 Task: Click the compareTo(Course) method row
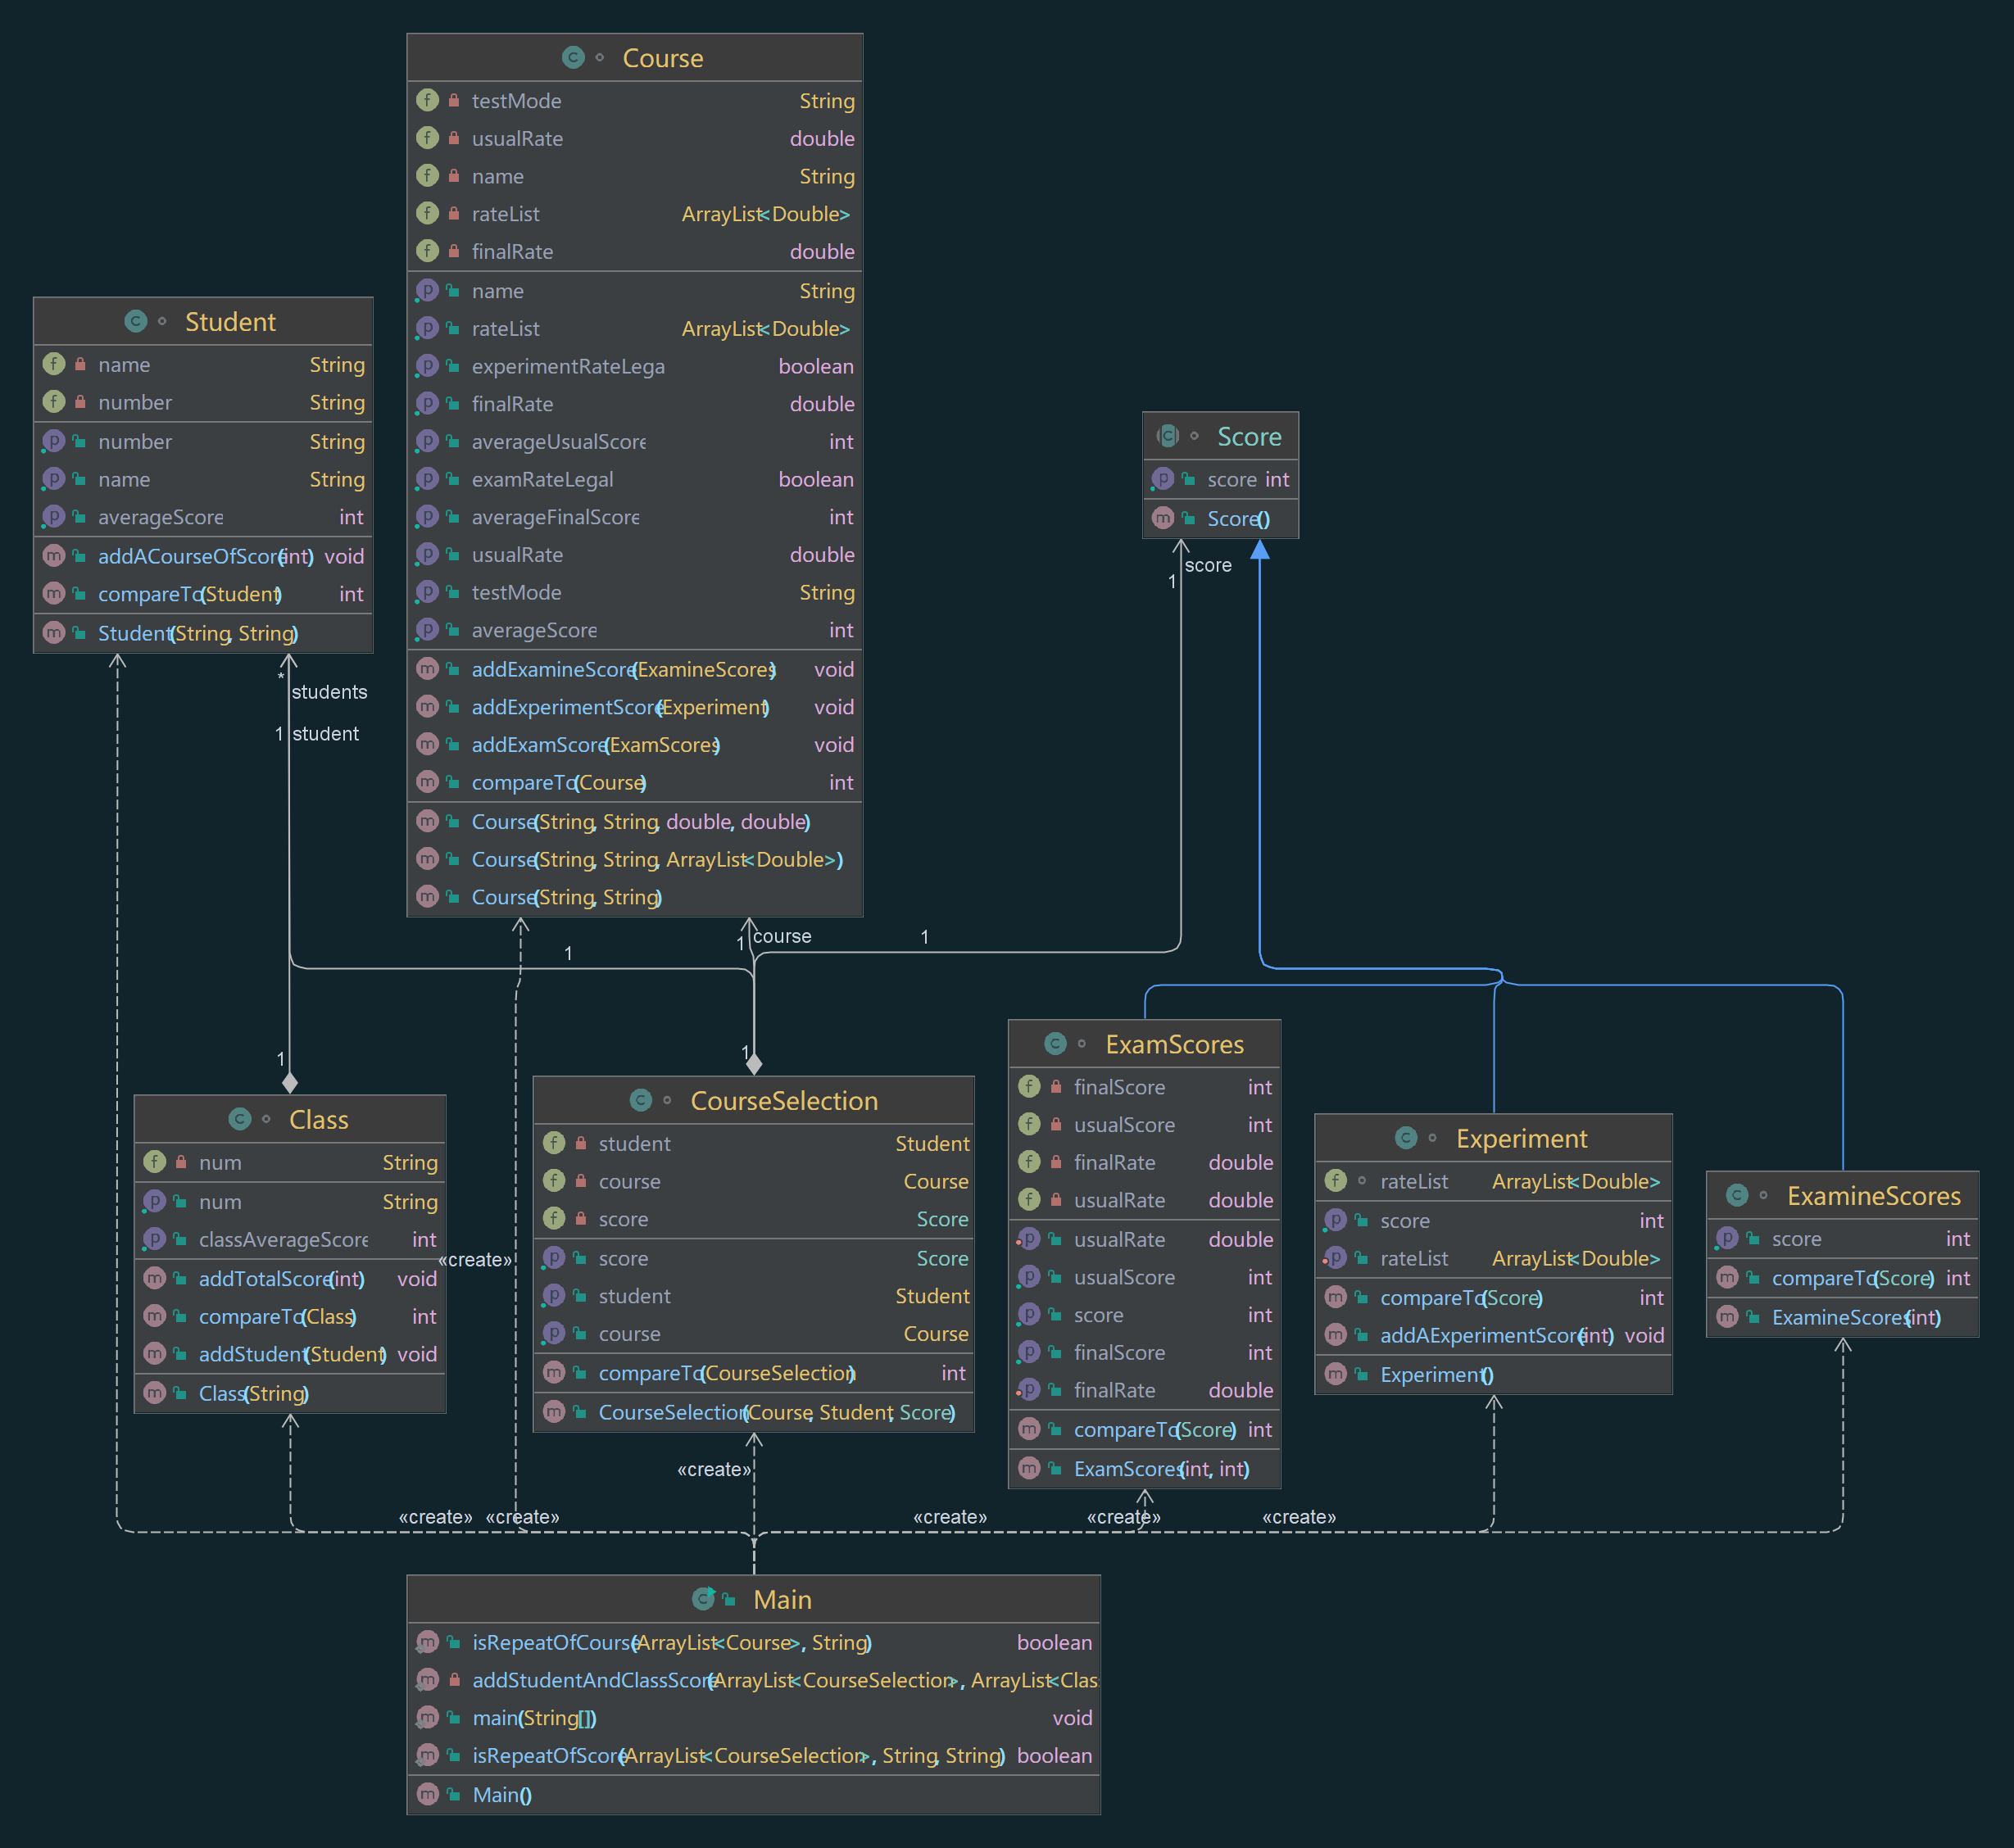click(558, 783)
